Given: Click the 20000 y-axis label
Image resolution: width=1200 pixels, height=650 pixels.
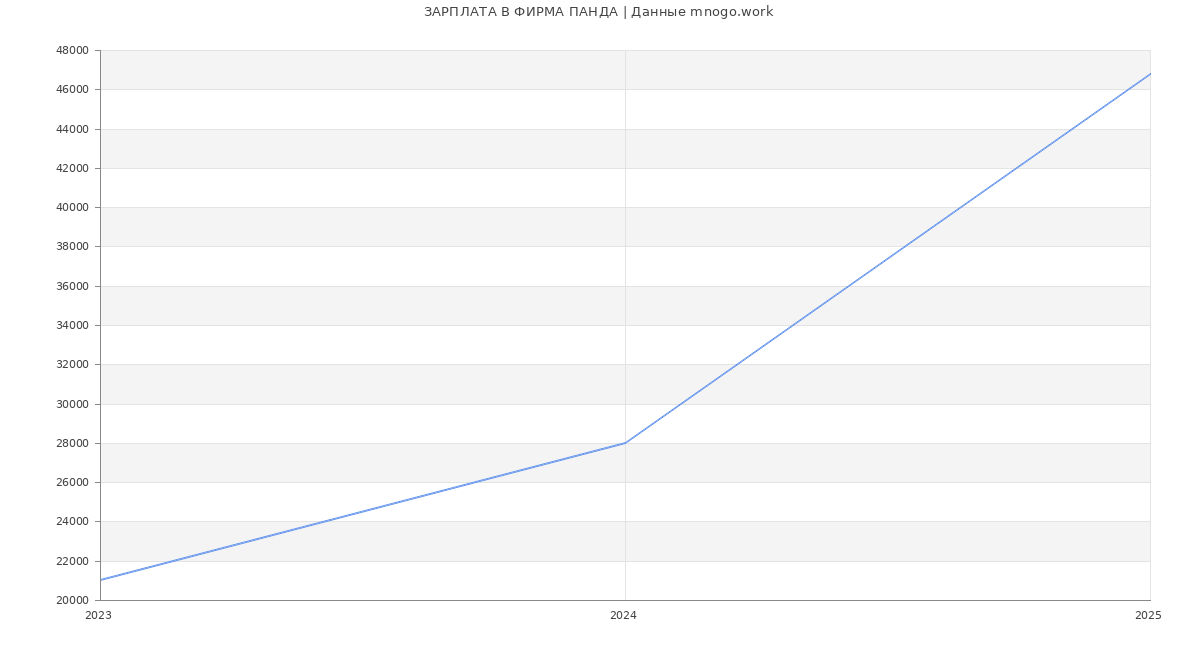Looking at the screenshot, I should [x=72, y=600].
